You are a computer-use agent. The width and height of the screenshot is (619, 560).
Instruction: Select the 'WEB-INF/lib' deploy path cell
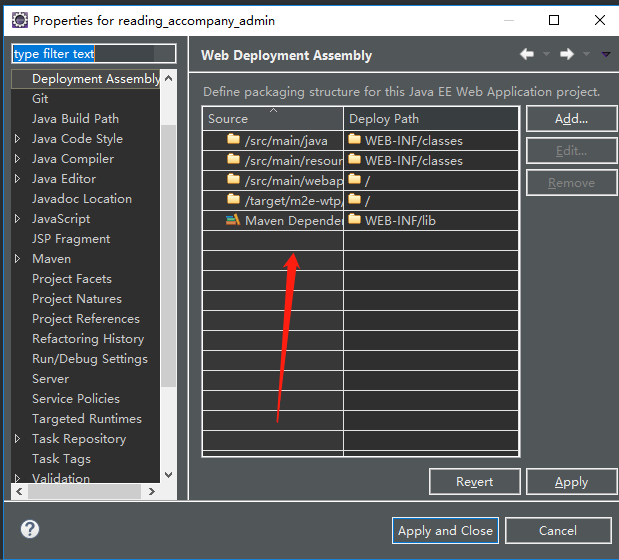pos(431,221)
